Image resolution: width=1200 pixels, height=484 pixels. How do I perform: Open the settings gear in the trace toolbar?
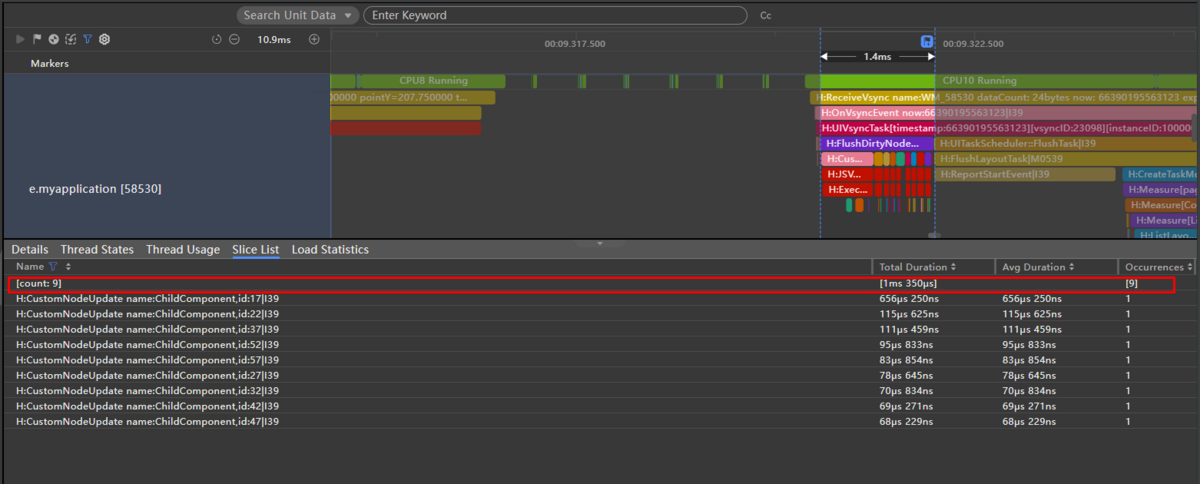(x=104, y=39)
